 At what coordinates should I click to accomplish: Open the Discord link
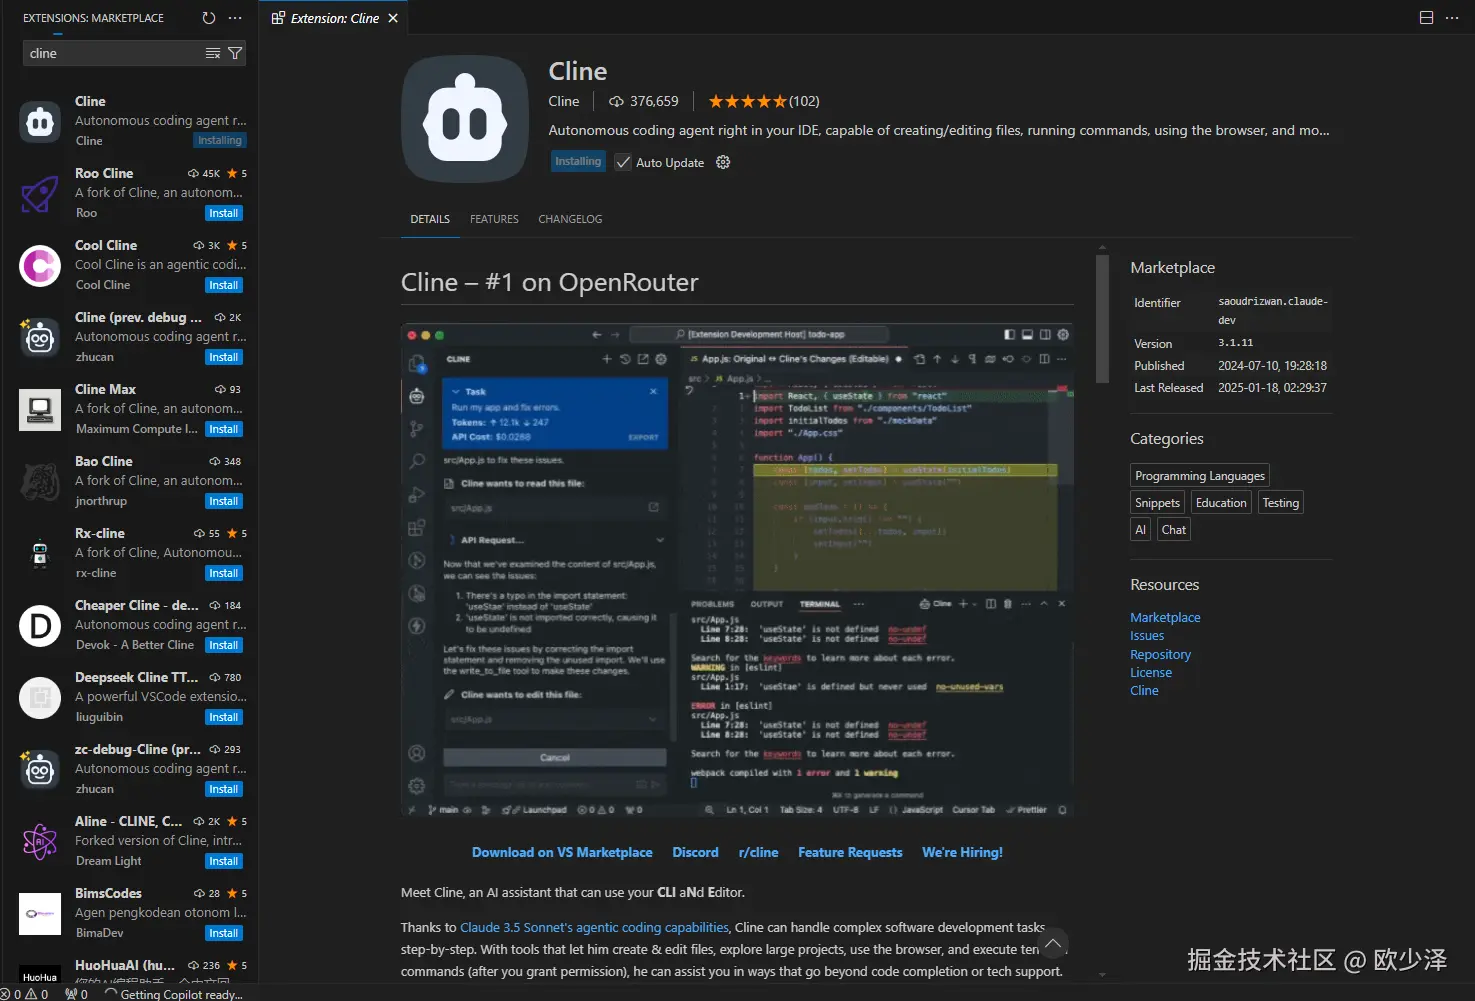click(695, 852)
